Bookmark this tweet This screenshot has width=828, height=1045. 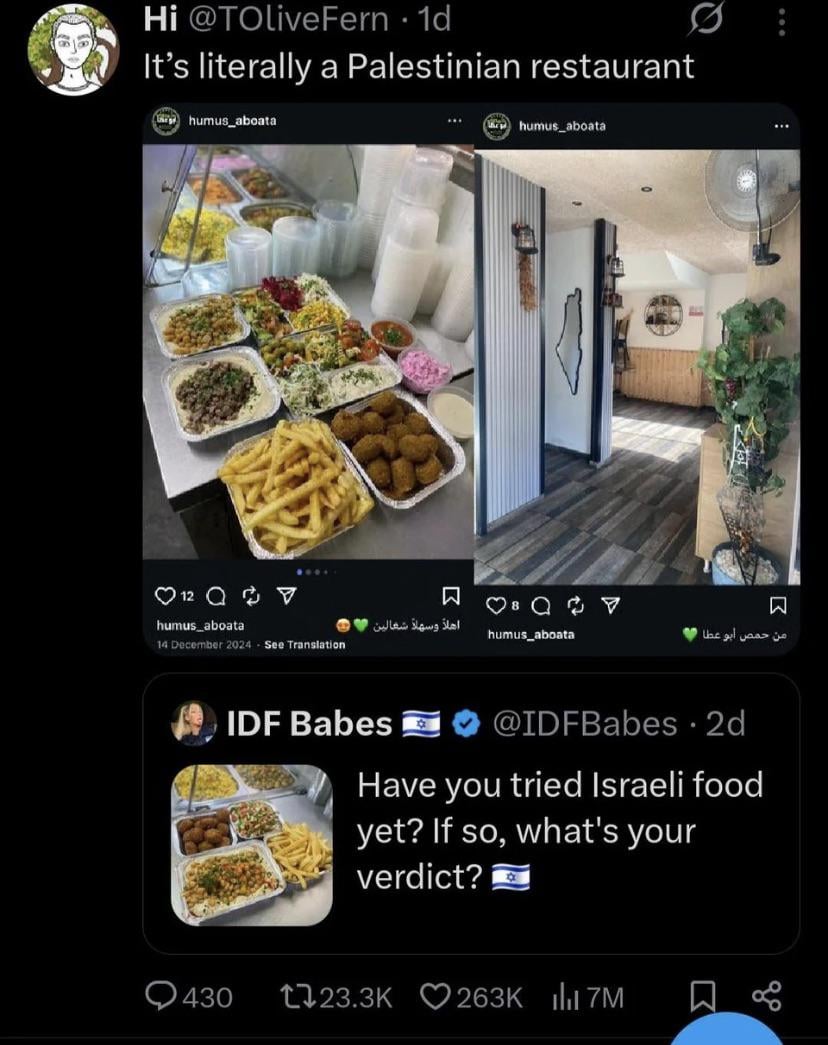click(x=702, y=997)
